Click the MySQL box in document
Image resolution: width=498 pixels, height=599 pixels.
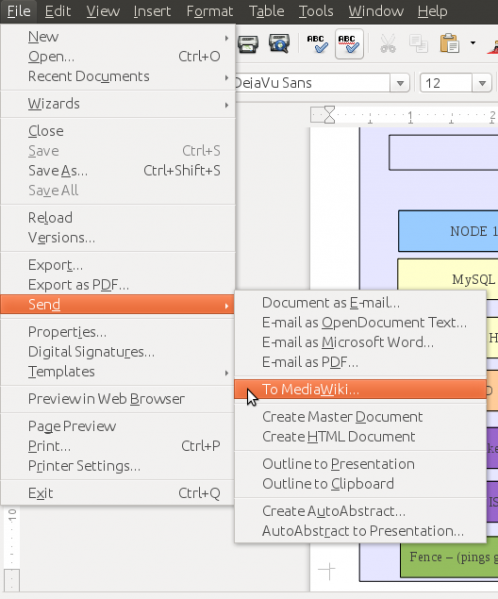pos(448,274)
